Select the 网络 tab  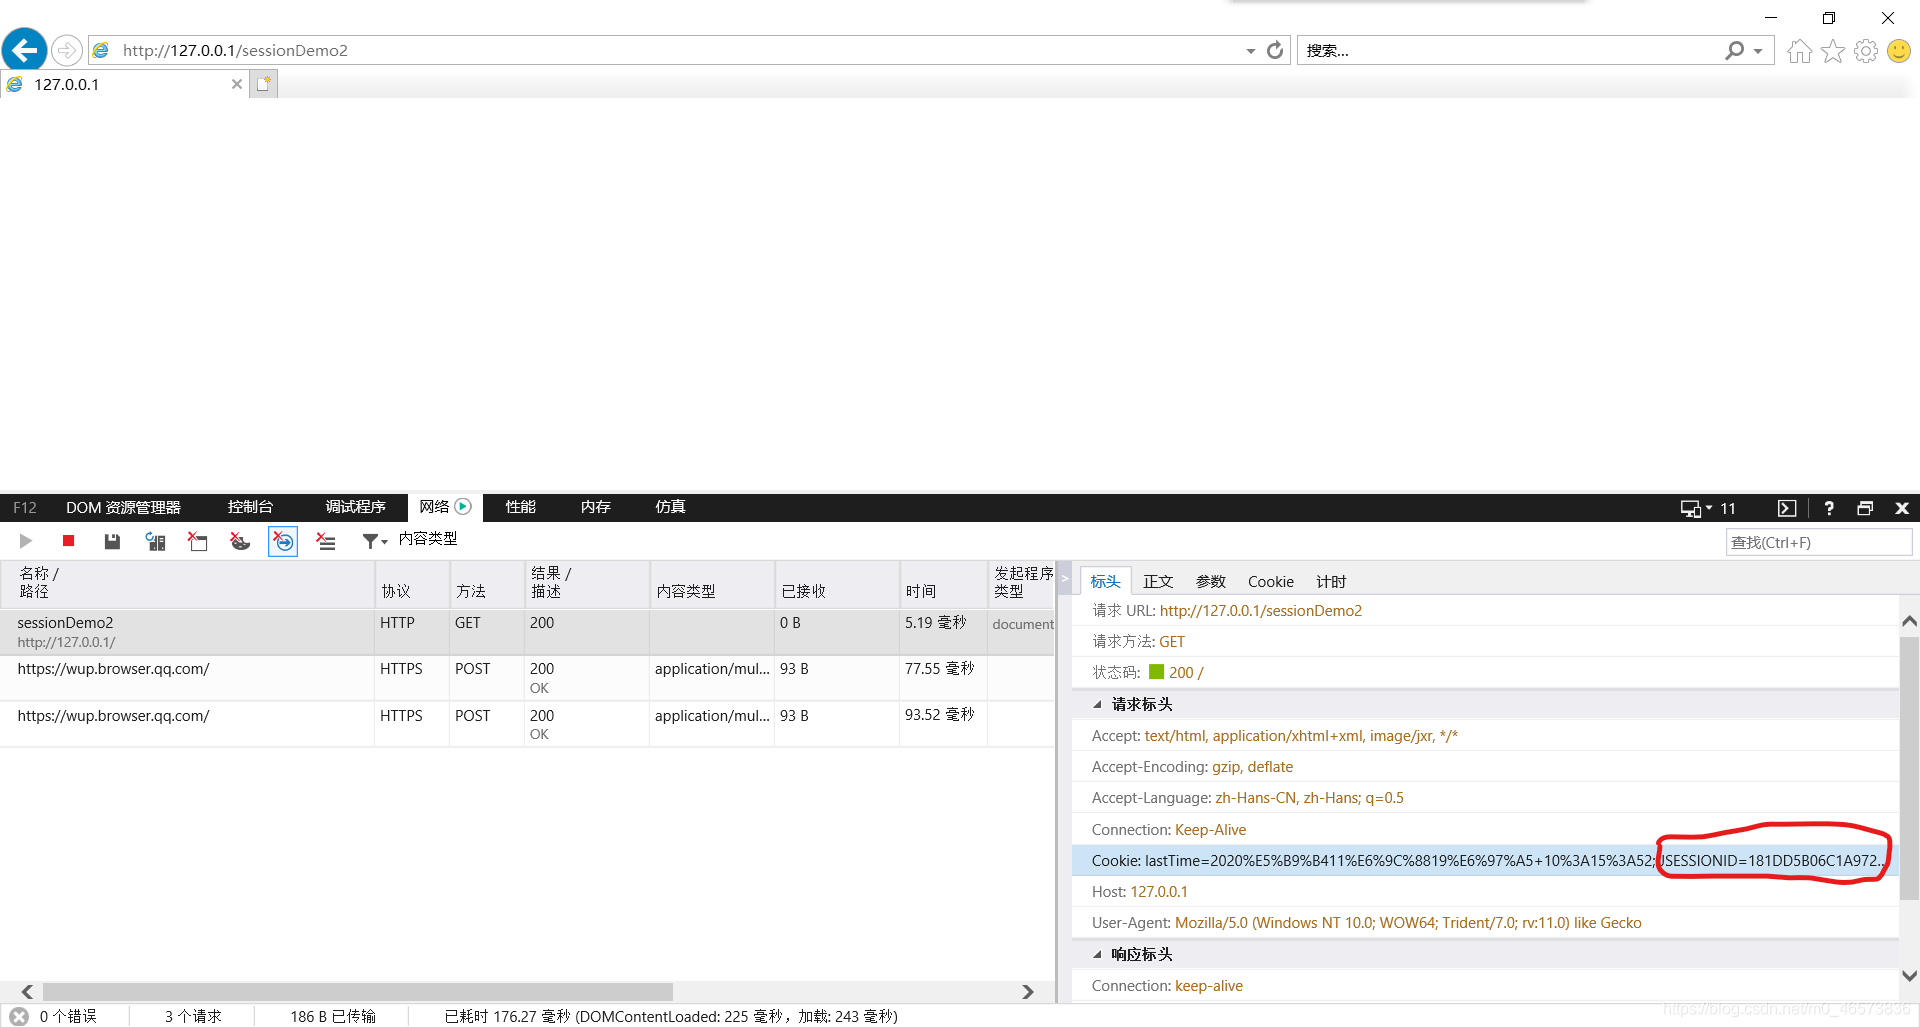pyautogui.click(x=444, y=507)
